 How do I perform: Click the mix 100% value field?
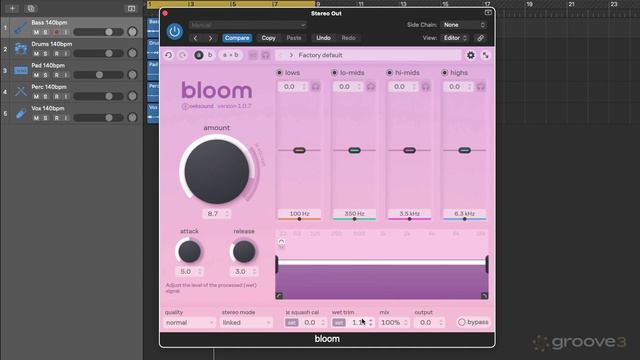[394, 322]
